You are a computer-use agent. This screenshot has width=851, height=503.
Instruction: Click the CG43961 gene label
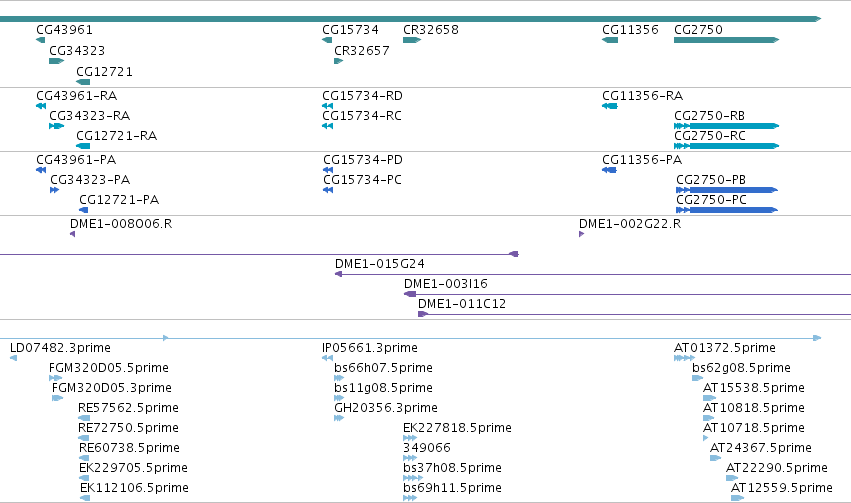64,30
